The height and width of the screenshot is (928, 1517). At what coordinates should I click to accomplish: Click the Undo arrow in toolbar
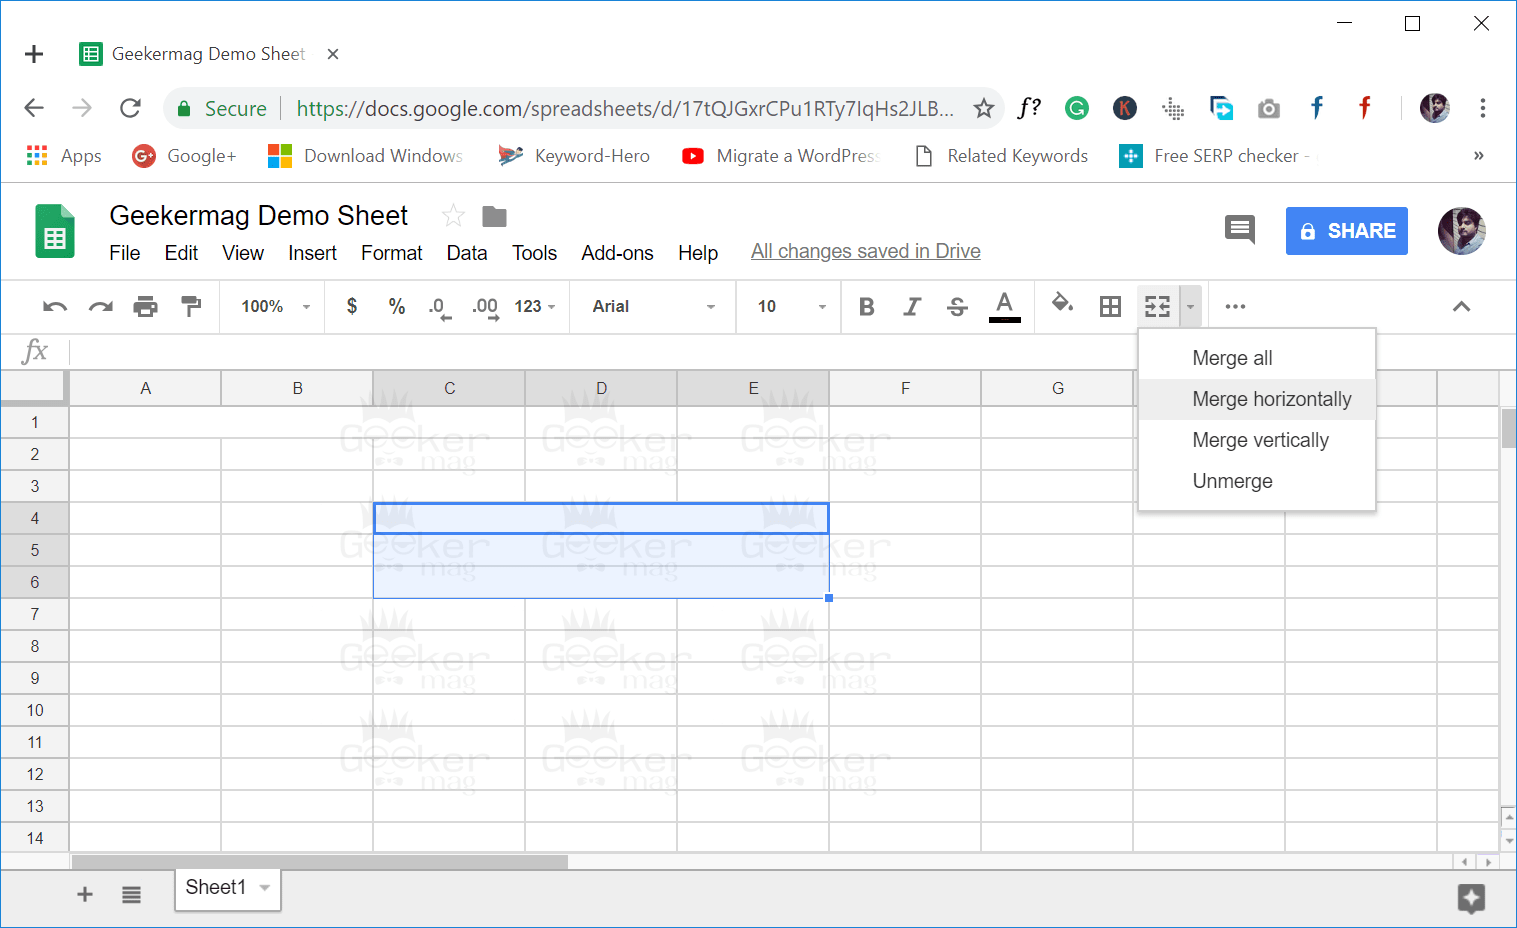click(x=55, y=307)
